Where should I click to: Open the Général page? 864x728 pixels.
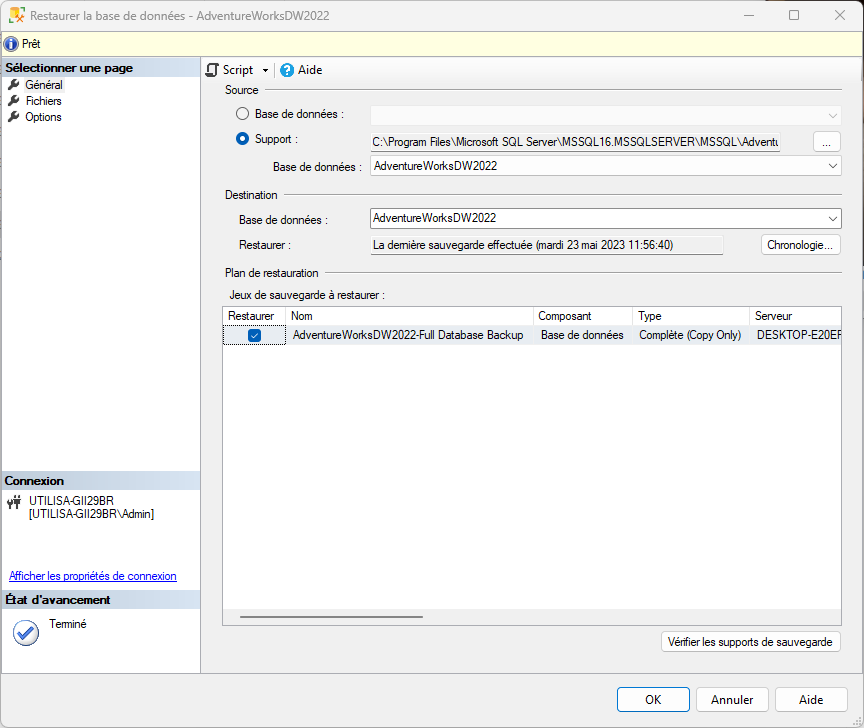[x=44, y=85]
